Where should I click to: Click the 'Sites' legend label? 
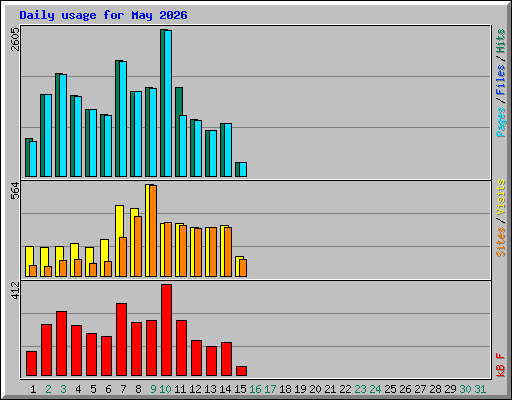501,242
